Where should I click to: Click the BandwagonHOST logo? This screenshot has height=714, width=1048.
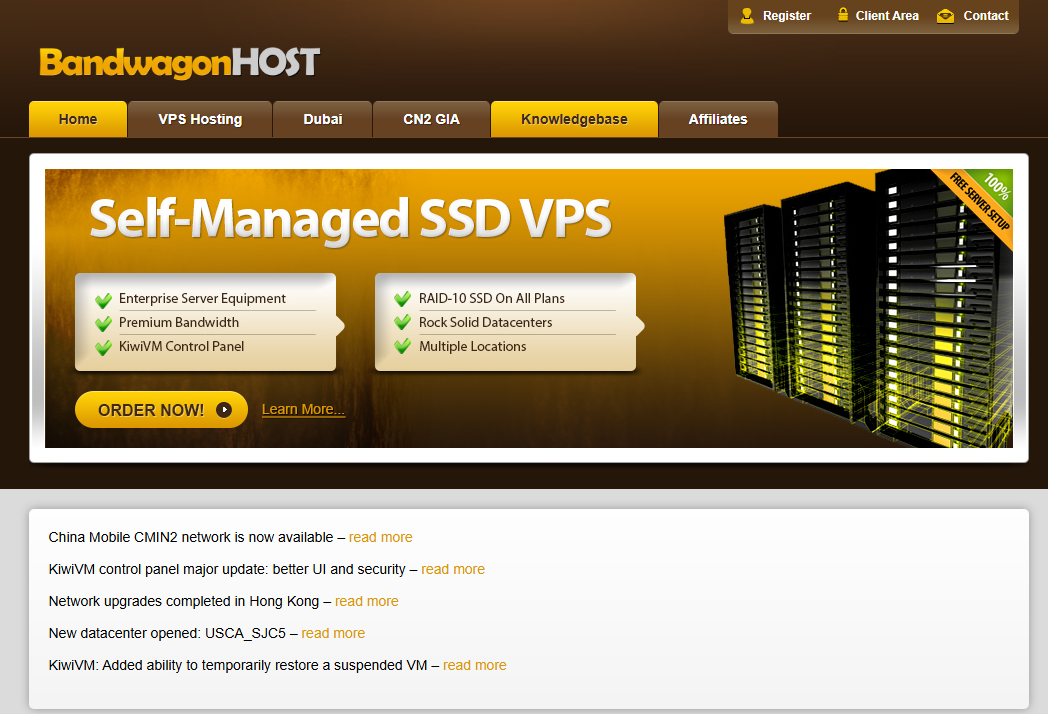180,63
